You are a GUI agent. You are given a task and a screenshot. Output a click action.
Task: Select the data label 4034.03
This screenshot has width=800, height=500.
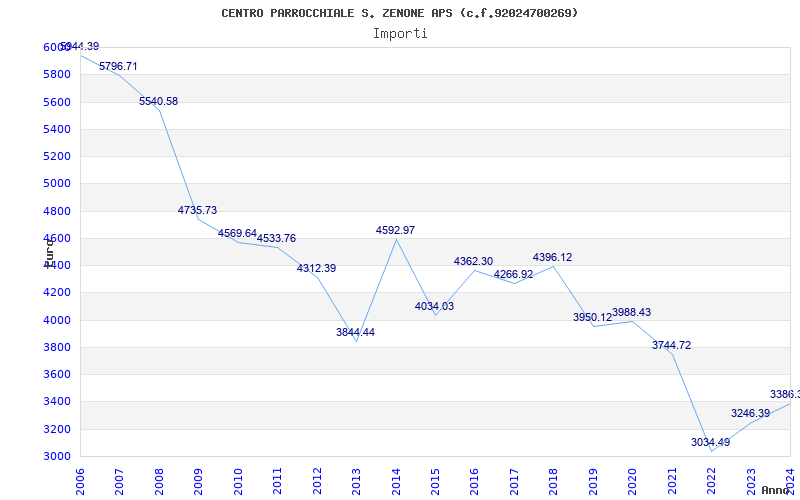[x=434, y=307]
